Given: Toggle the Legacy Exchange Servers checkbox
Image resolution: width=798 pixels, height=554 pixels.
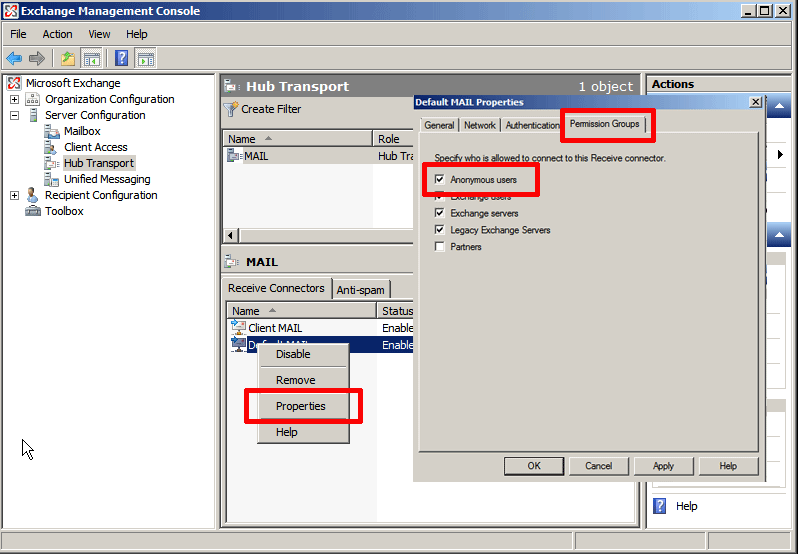Looking at the screenshot, I should pos(440,229).
